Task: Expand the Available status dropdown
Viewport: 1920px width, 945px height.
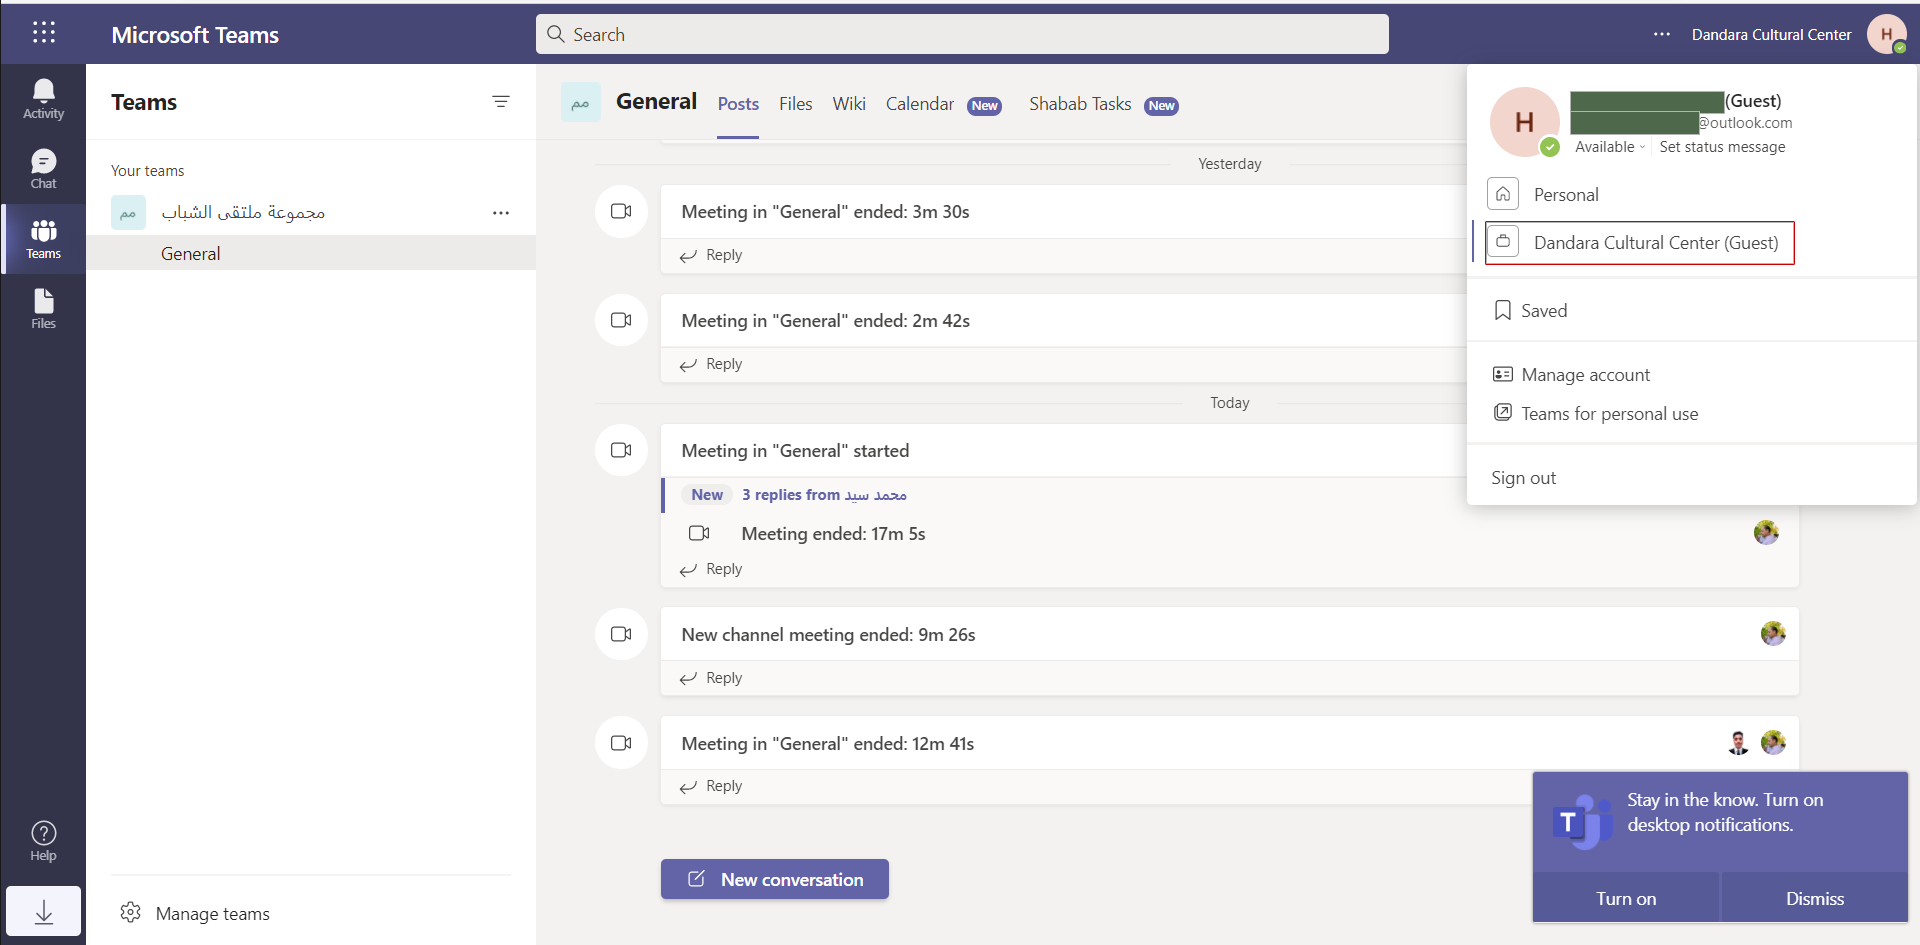Action: tap(1610, 147)
